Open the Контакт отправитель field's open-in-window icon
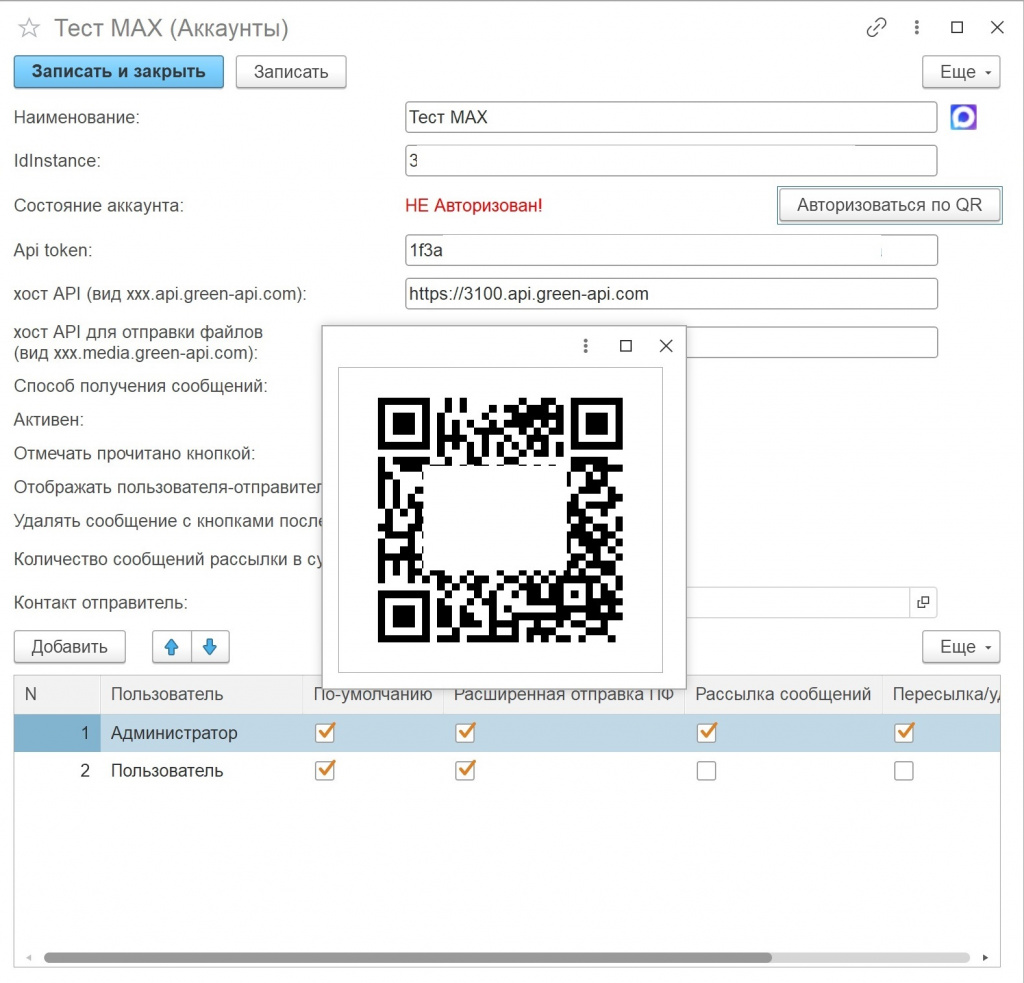Viewport: 1024px width, 983px height. tap(923, 602)
